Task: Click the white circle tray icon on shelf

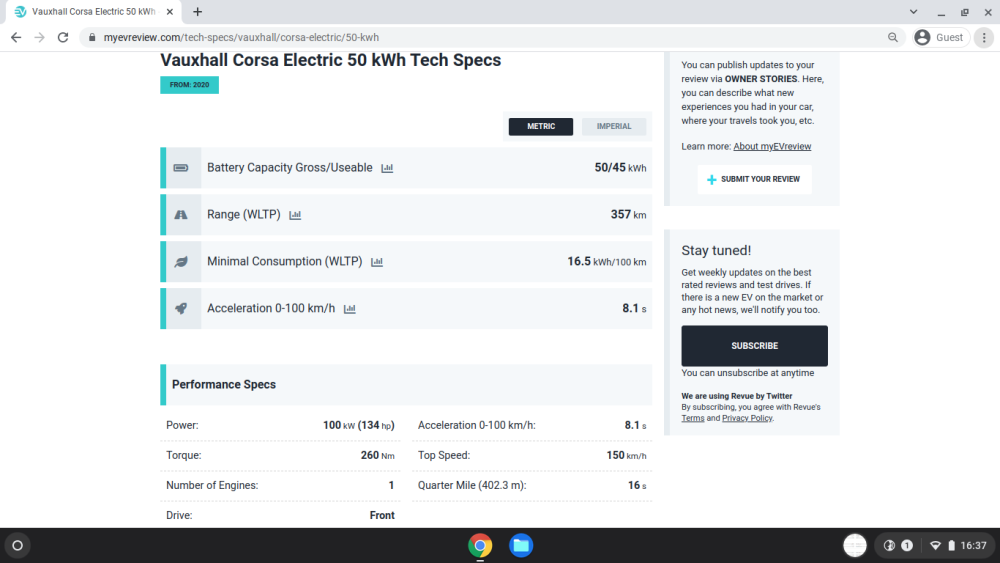Action: (855, 546)
